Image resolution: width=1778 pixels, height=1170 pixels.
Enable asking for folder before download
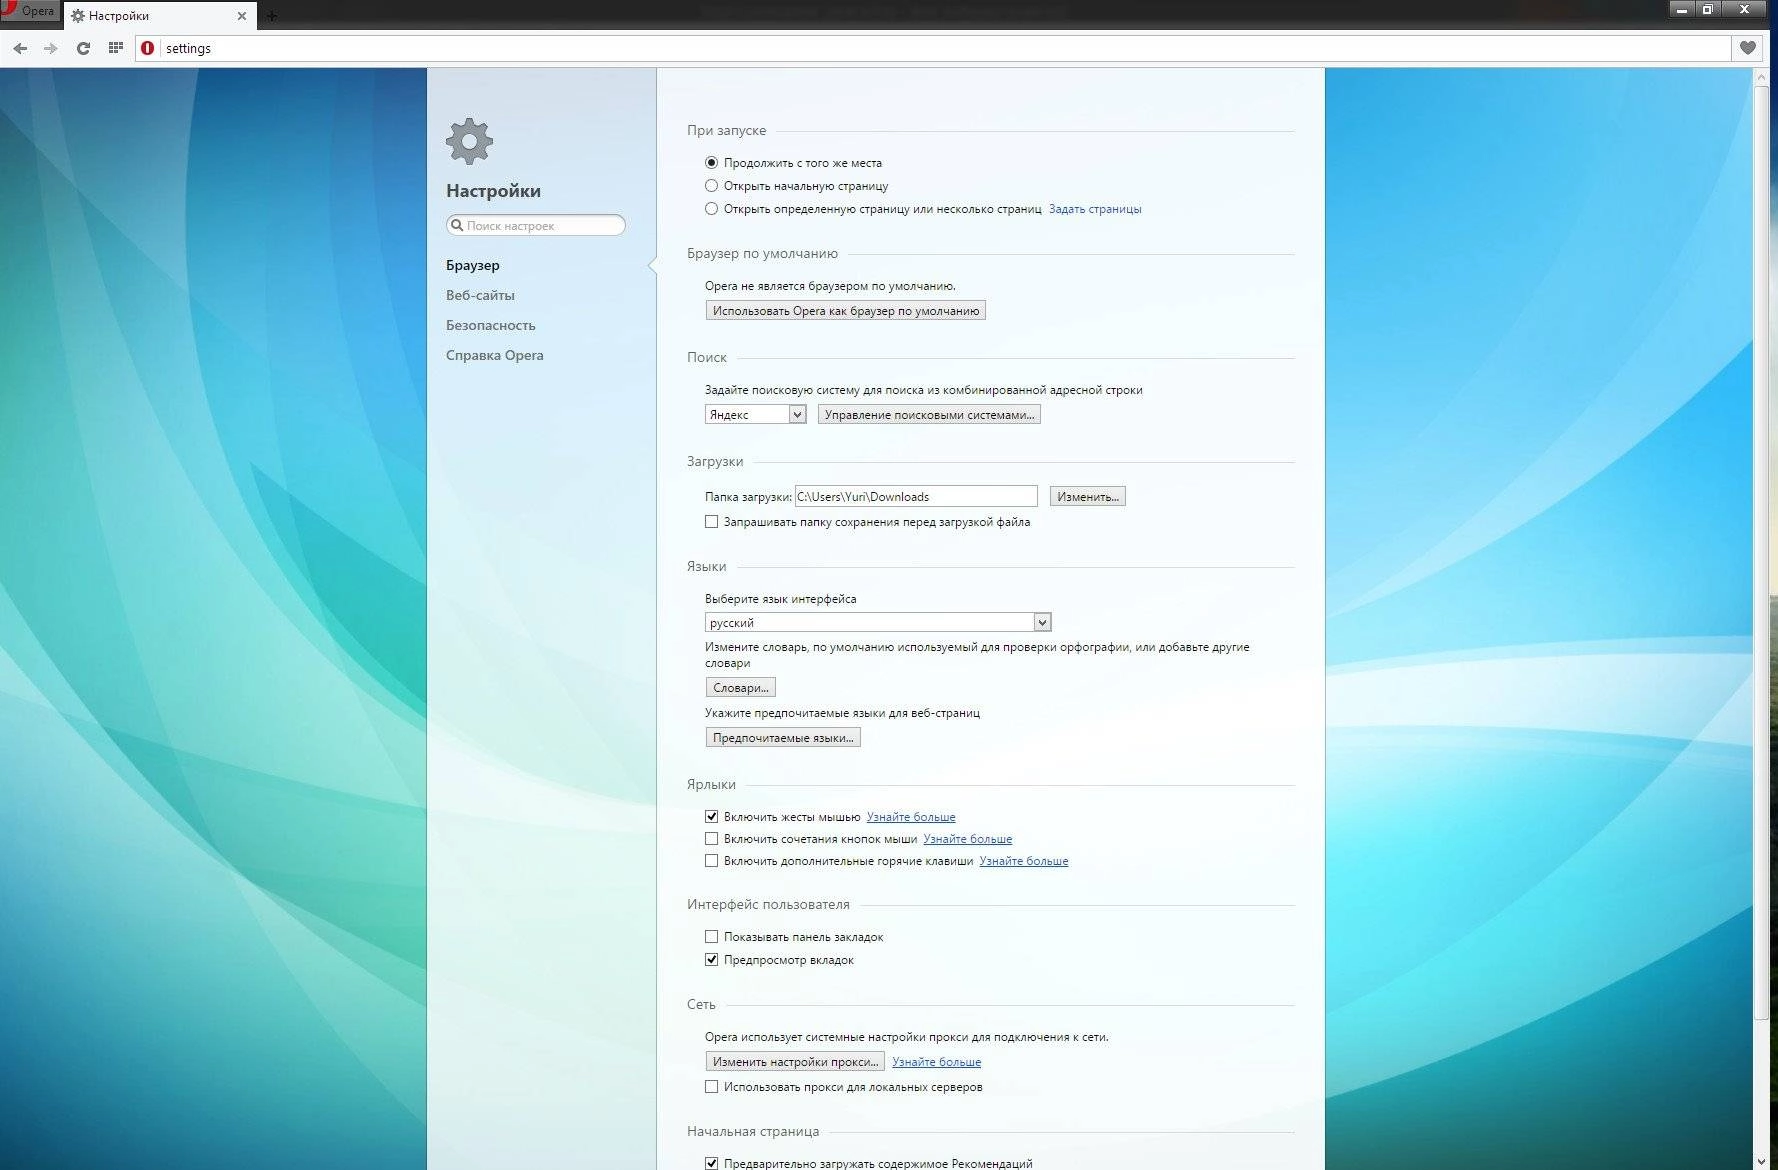[711, 522]
